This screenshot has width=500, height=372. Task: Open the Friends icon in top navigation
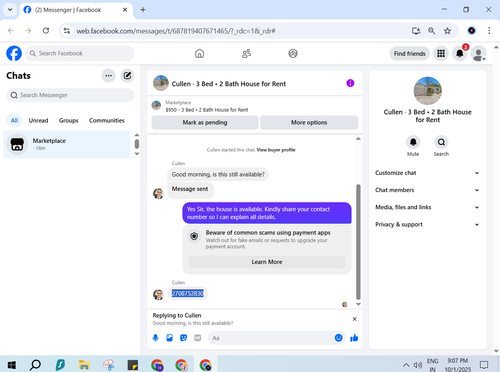246,53
